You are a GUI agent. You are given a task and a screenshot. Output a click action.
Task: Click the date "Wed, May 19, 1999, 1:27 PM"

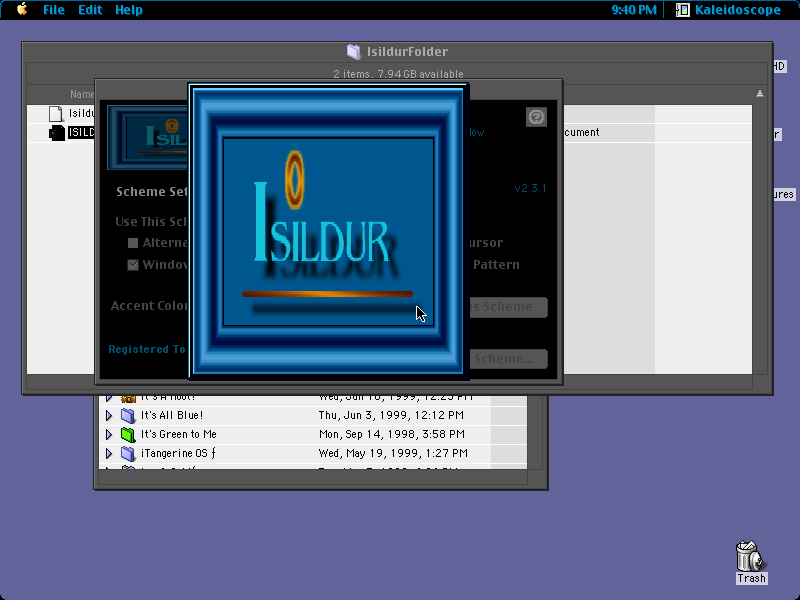pyautogui.click(x=393, y=453)
